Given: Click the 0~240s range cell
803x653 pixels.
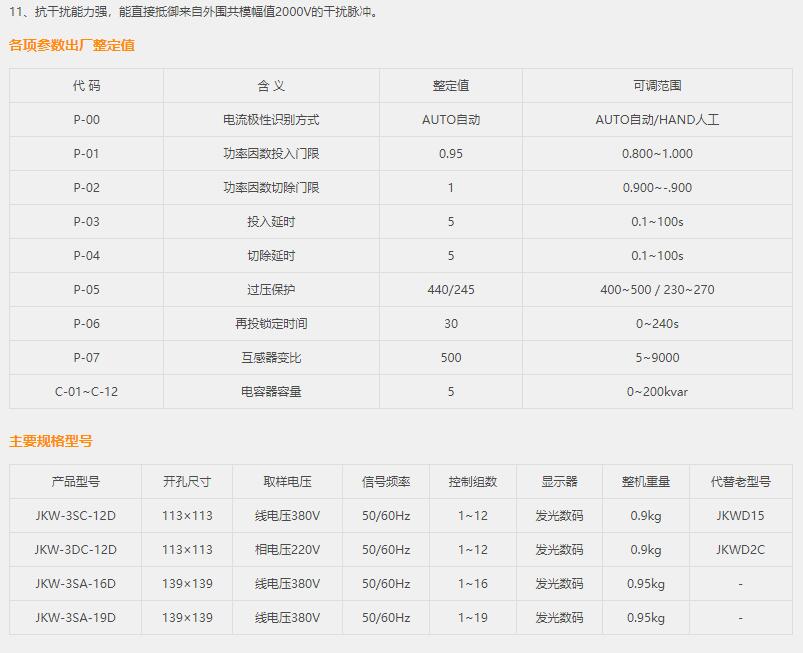Looking at the screenshot, I should point(657,324).
